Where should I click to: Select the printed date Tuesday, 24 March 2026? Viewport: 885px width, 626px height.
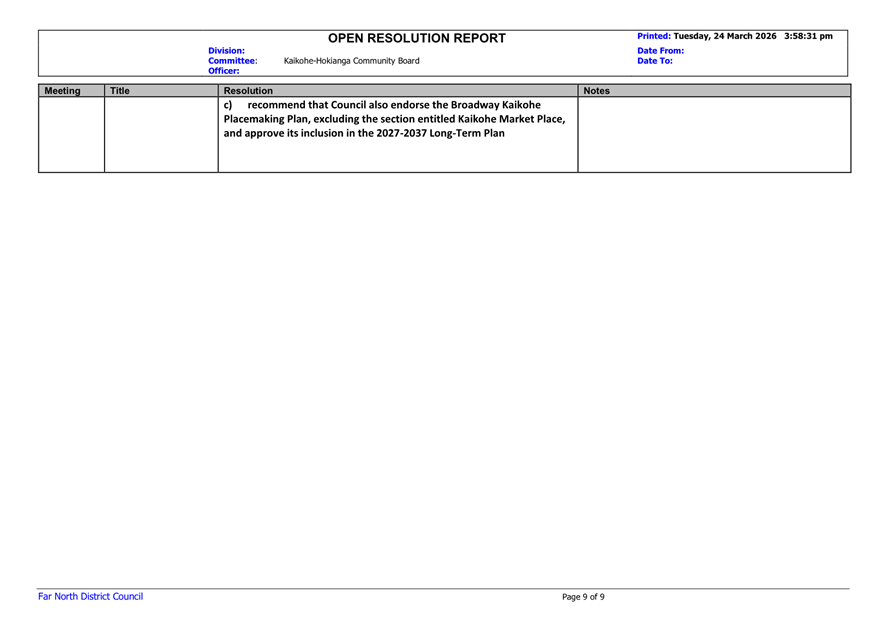click(725, 36)
